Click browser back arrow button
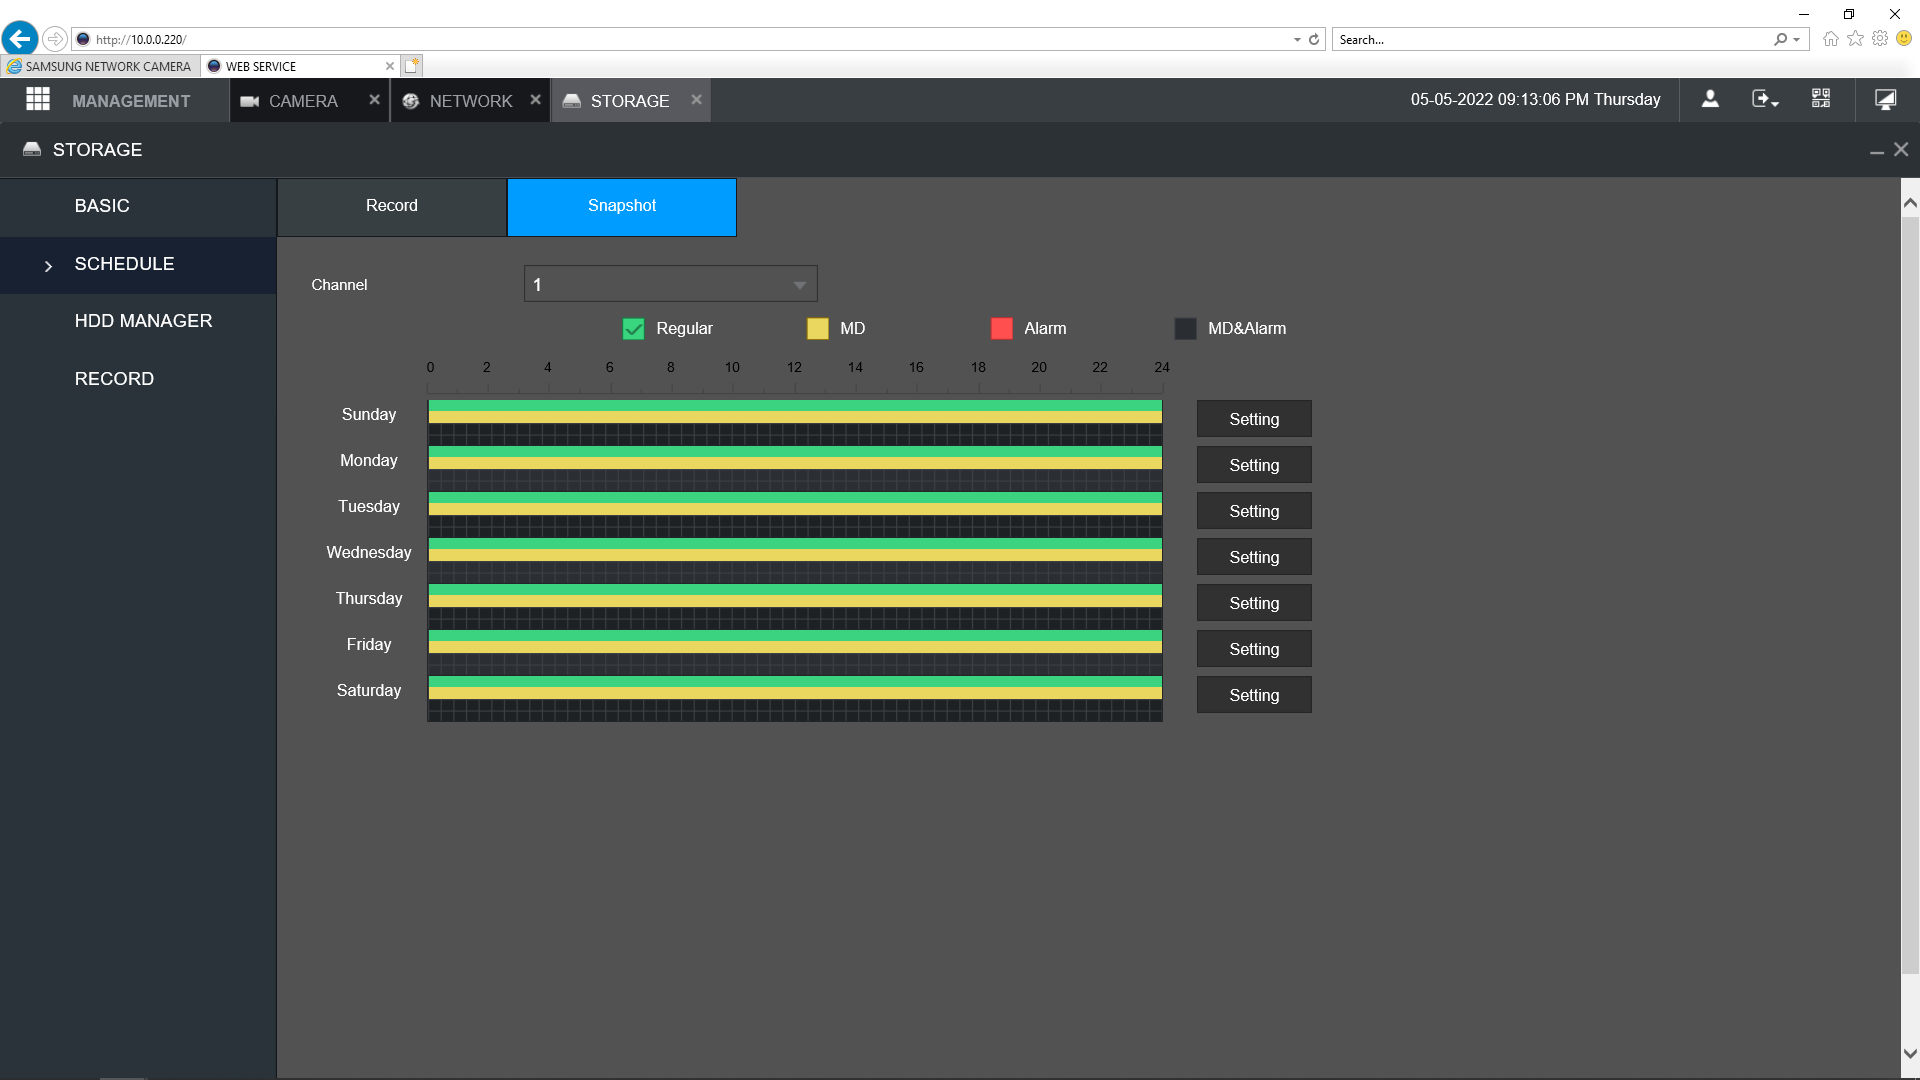Viewport: 1920px width, 1080px height. click(19, 39)
